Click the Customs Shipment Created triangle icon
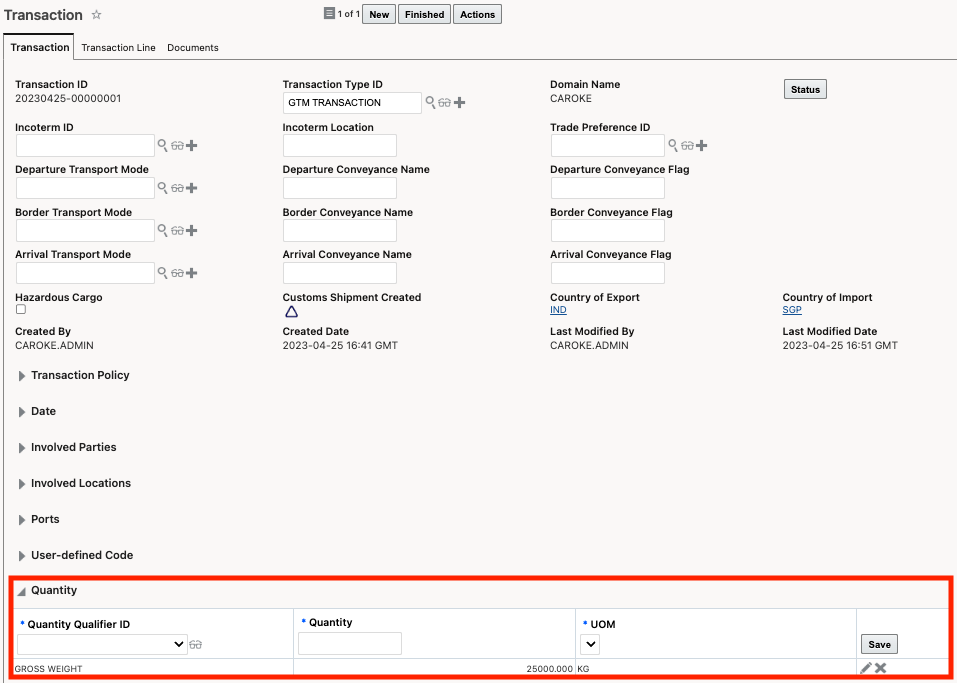The width and height of the screenshot is (957, 683). point(291,311)
